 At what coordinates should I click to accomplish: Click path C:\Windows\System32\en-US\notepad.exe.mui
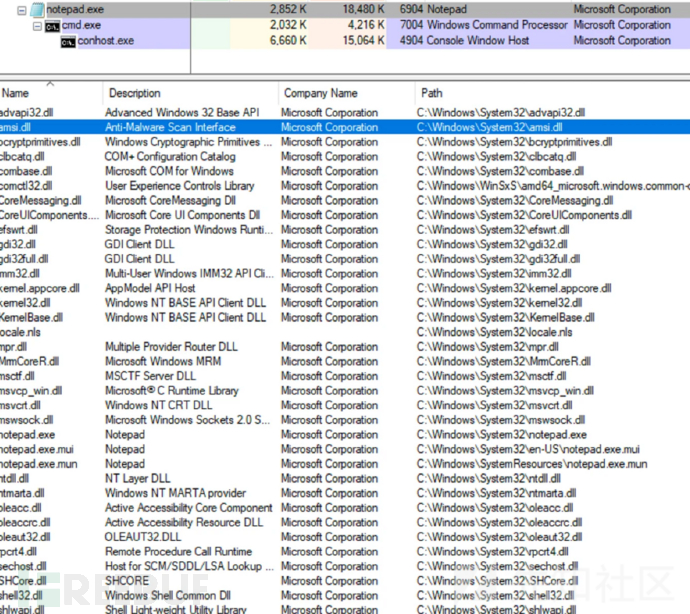click(528, 449)
